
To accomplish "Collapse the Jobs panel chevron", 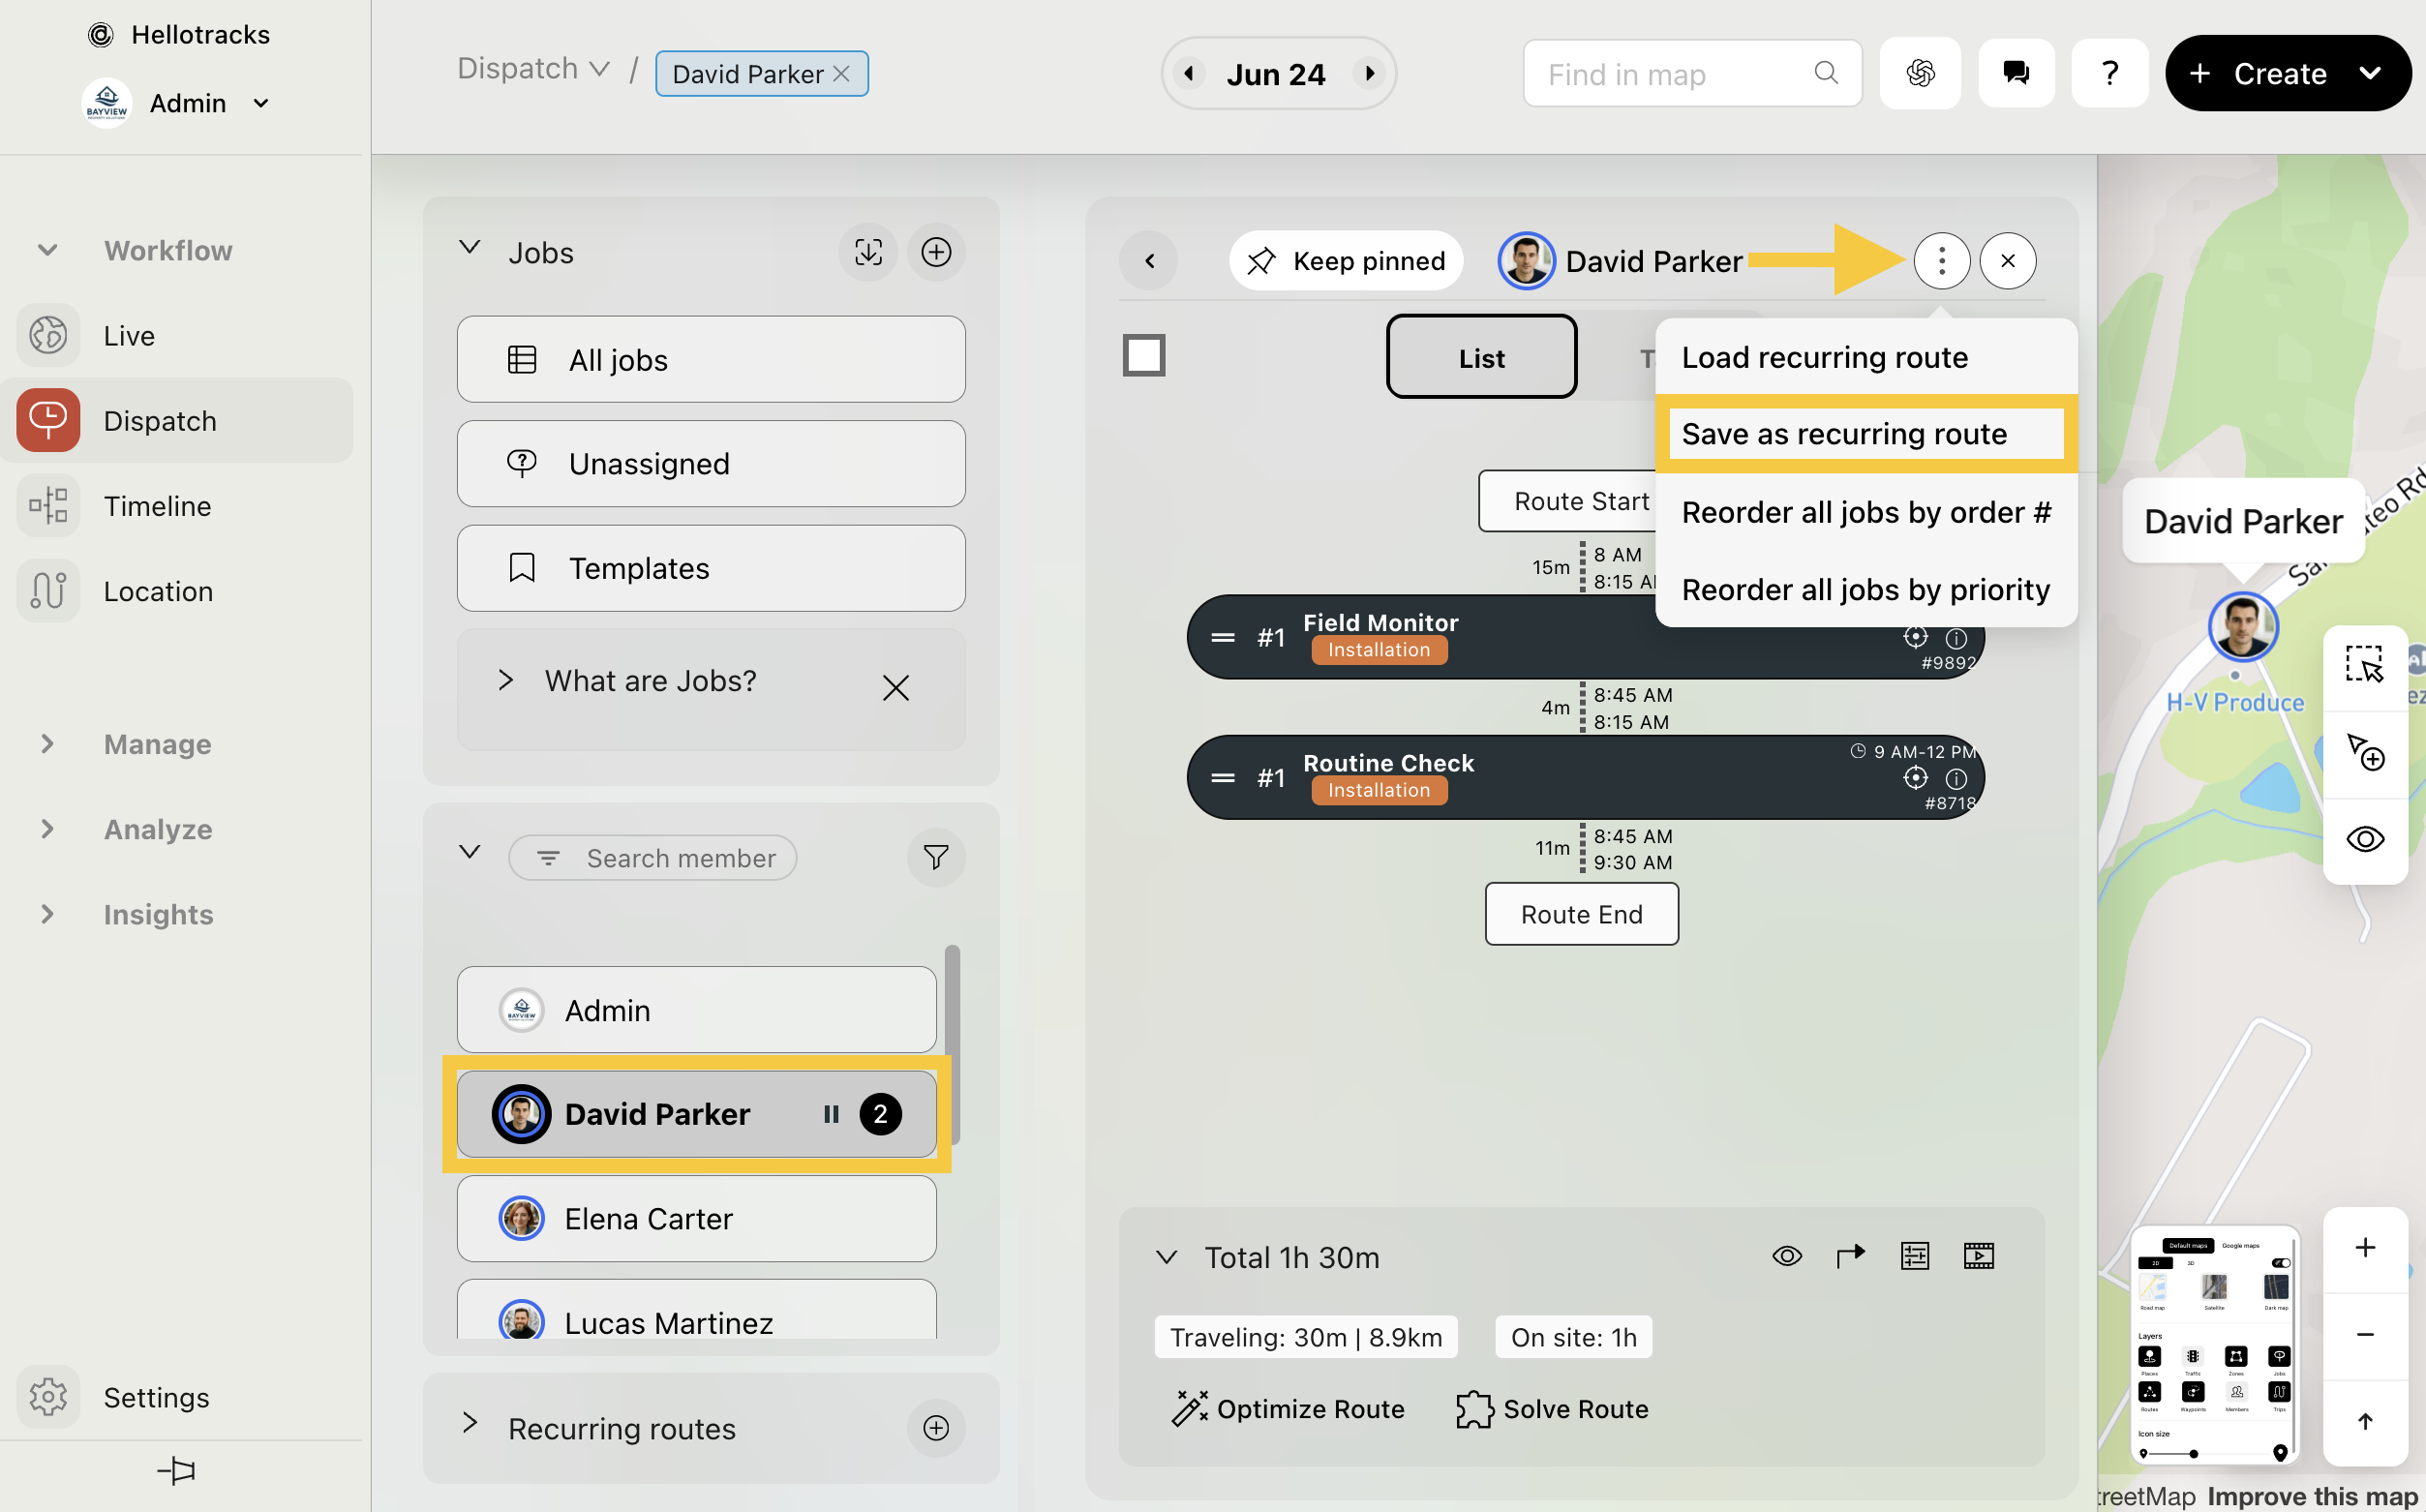I will (x=469, y=247).
